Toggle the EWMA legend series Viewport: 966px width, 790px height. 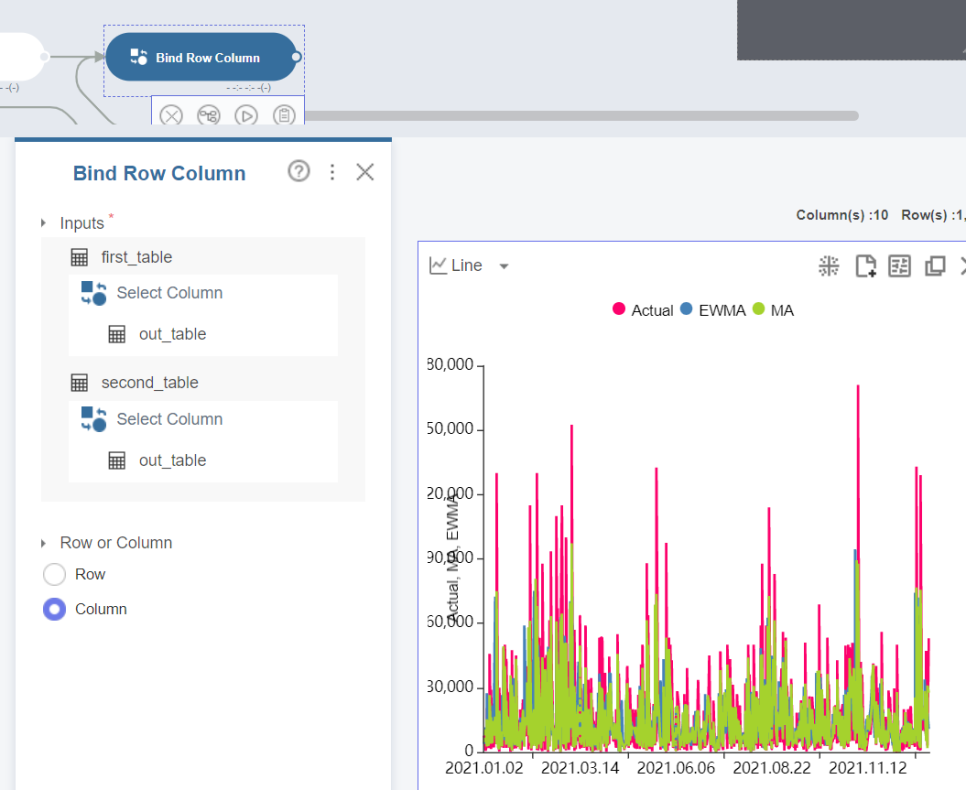[x=713, y=310]
